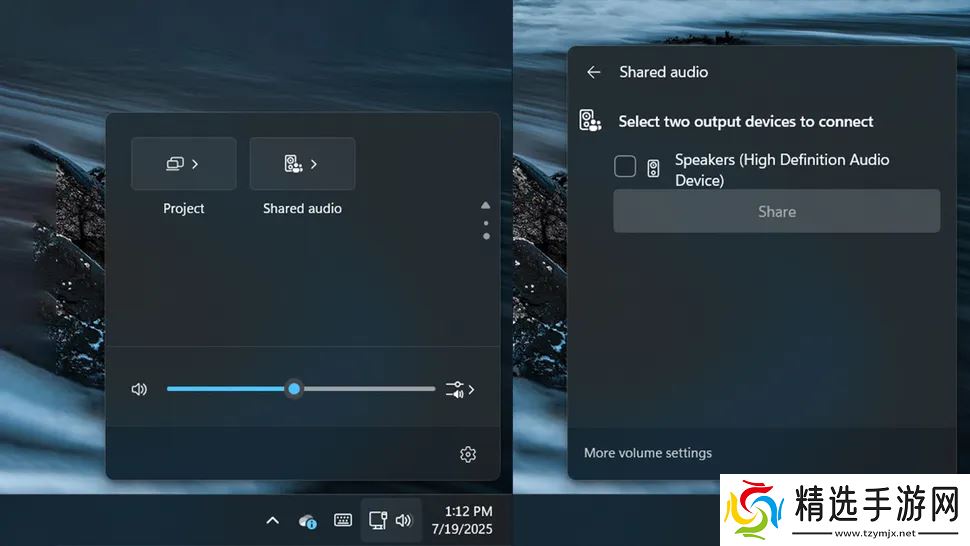This screenshot has width=970, height=546.
Task: Select the upper page indicator dot
Action: pyautogui.click(x=486, y=223)
